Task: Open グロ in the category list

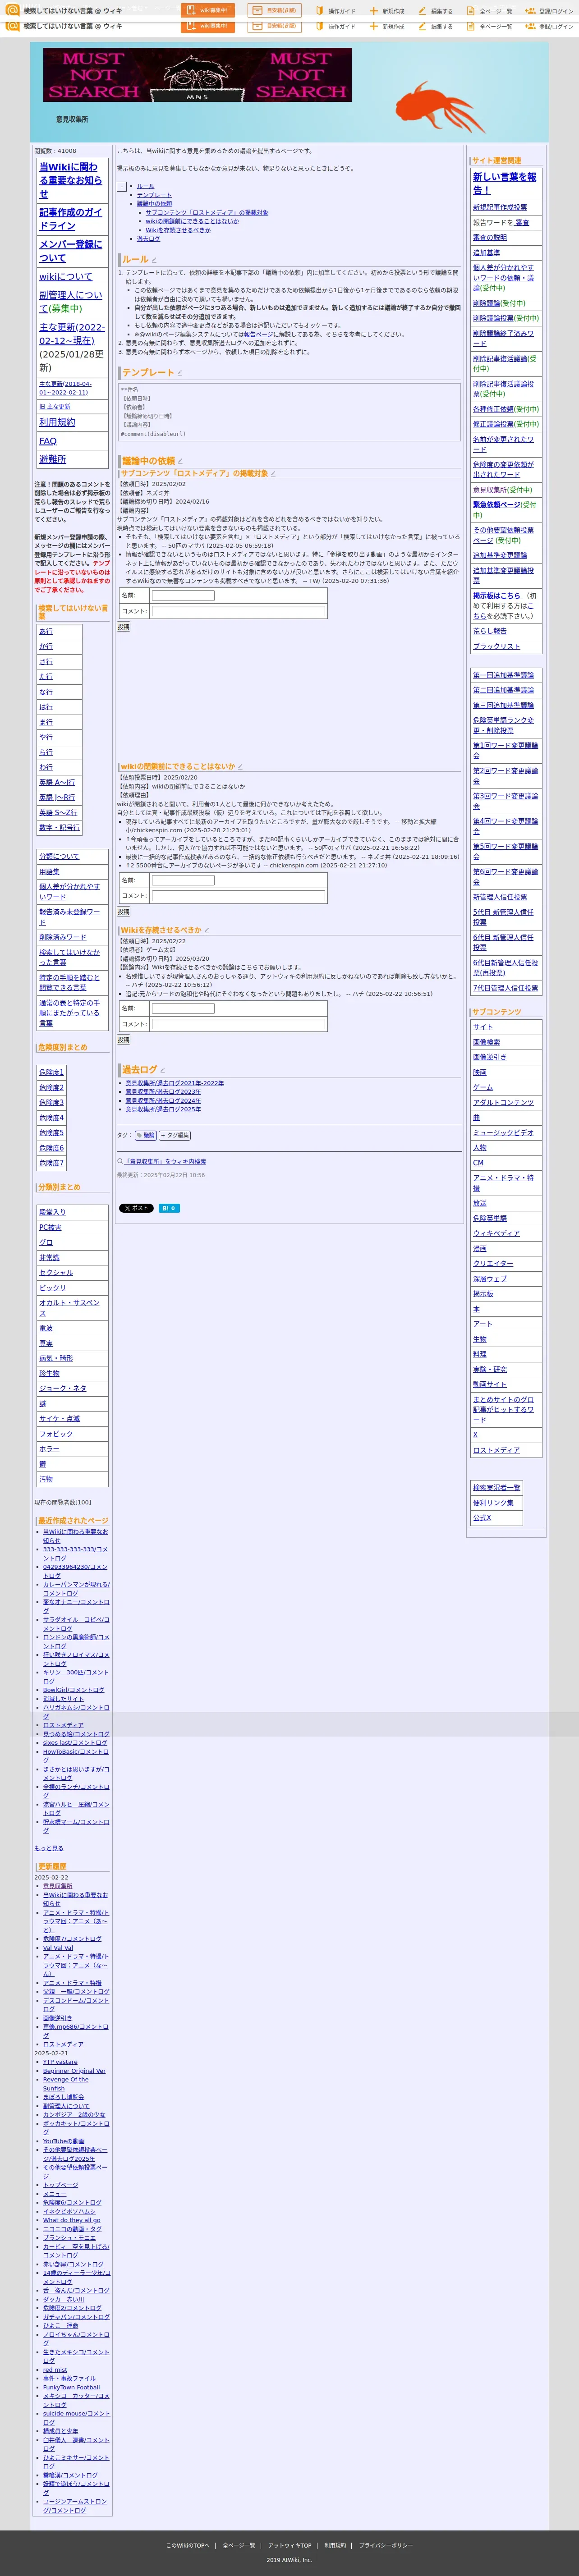Action: point(46,1242)
